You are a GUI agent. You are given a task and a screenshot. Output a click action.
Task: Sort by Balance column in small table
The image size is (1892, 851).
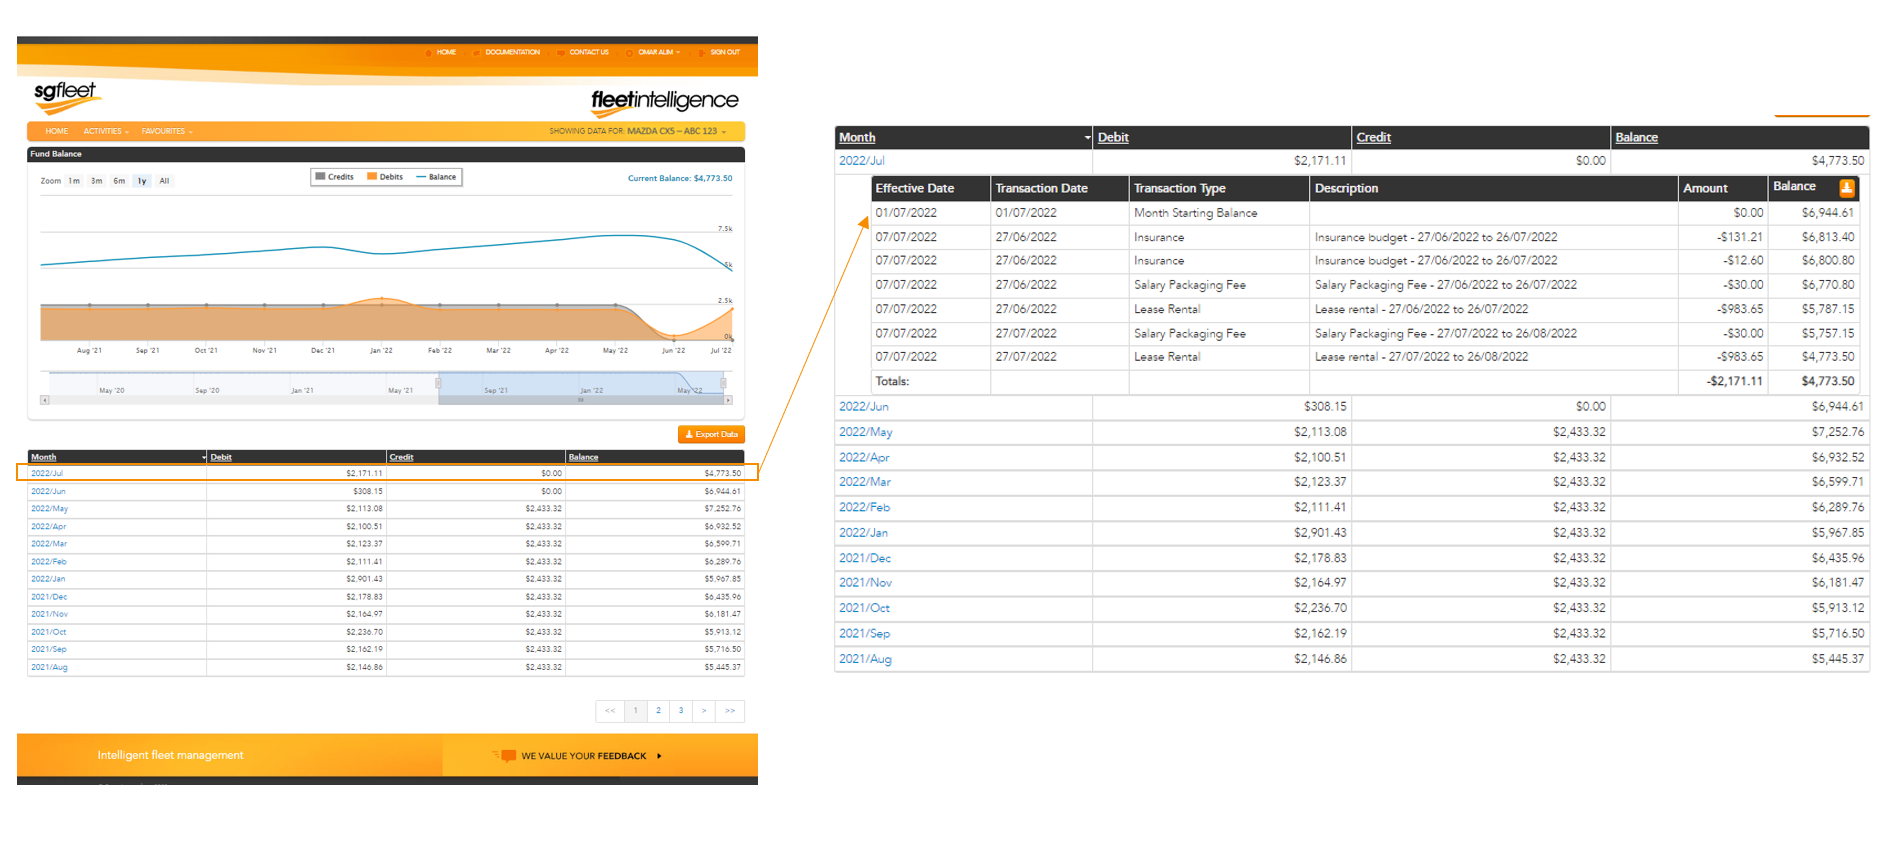tap(583, 457)
